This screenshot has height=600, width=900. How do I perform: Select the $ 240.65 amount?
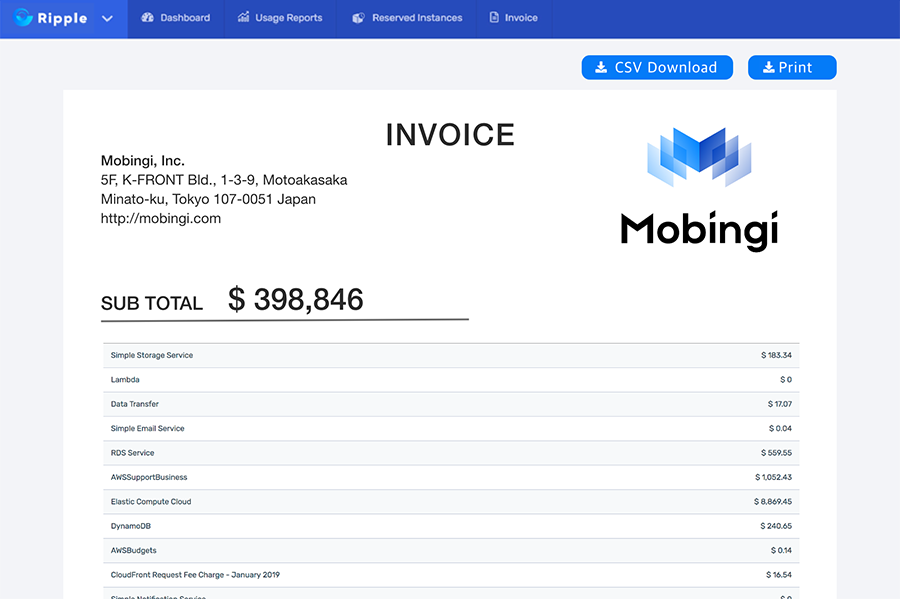pyautogui.click(x=776, y=526)
